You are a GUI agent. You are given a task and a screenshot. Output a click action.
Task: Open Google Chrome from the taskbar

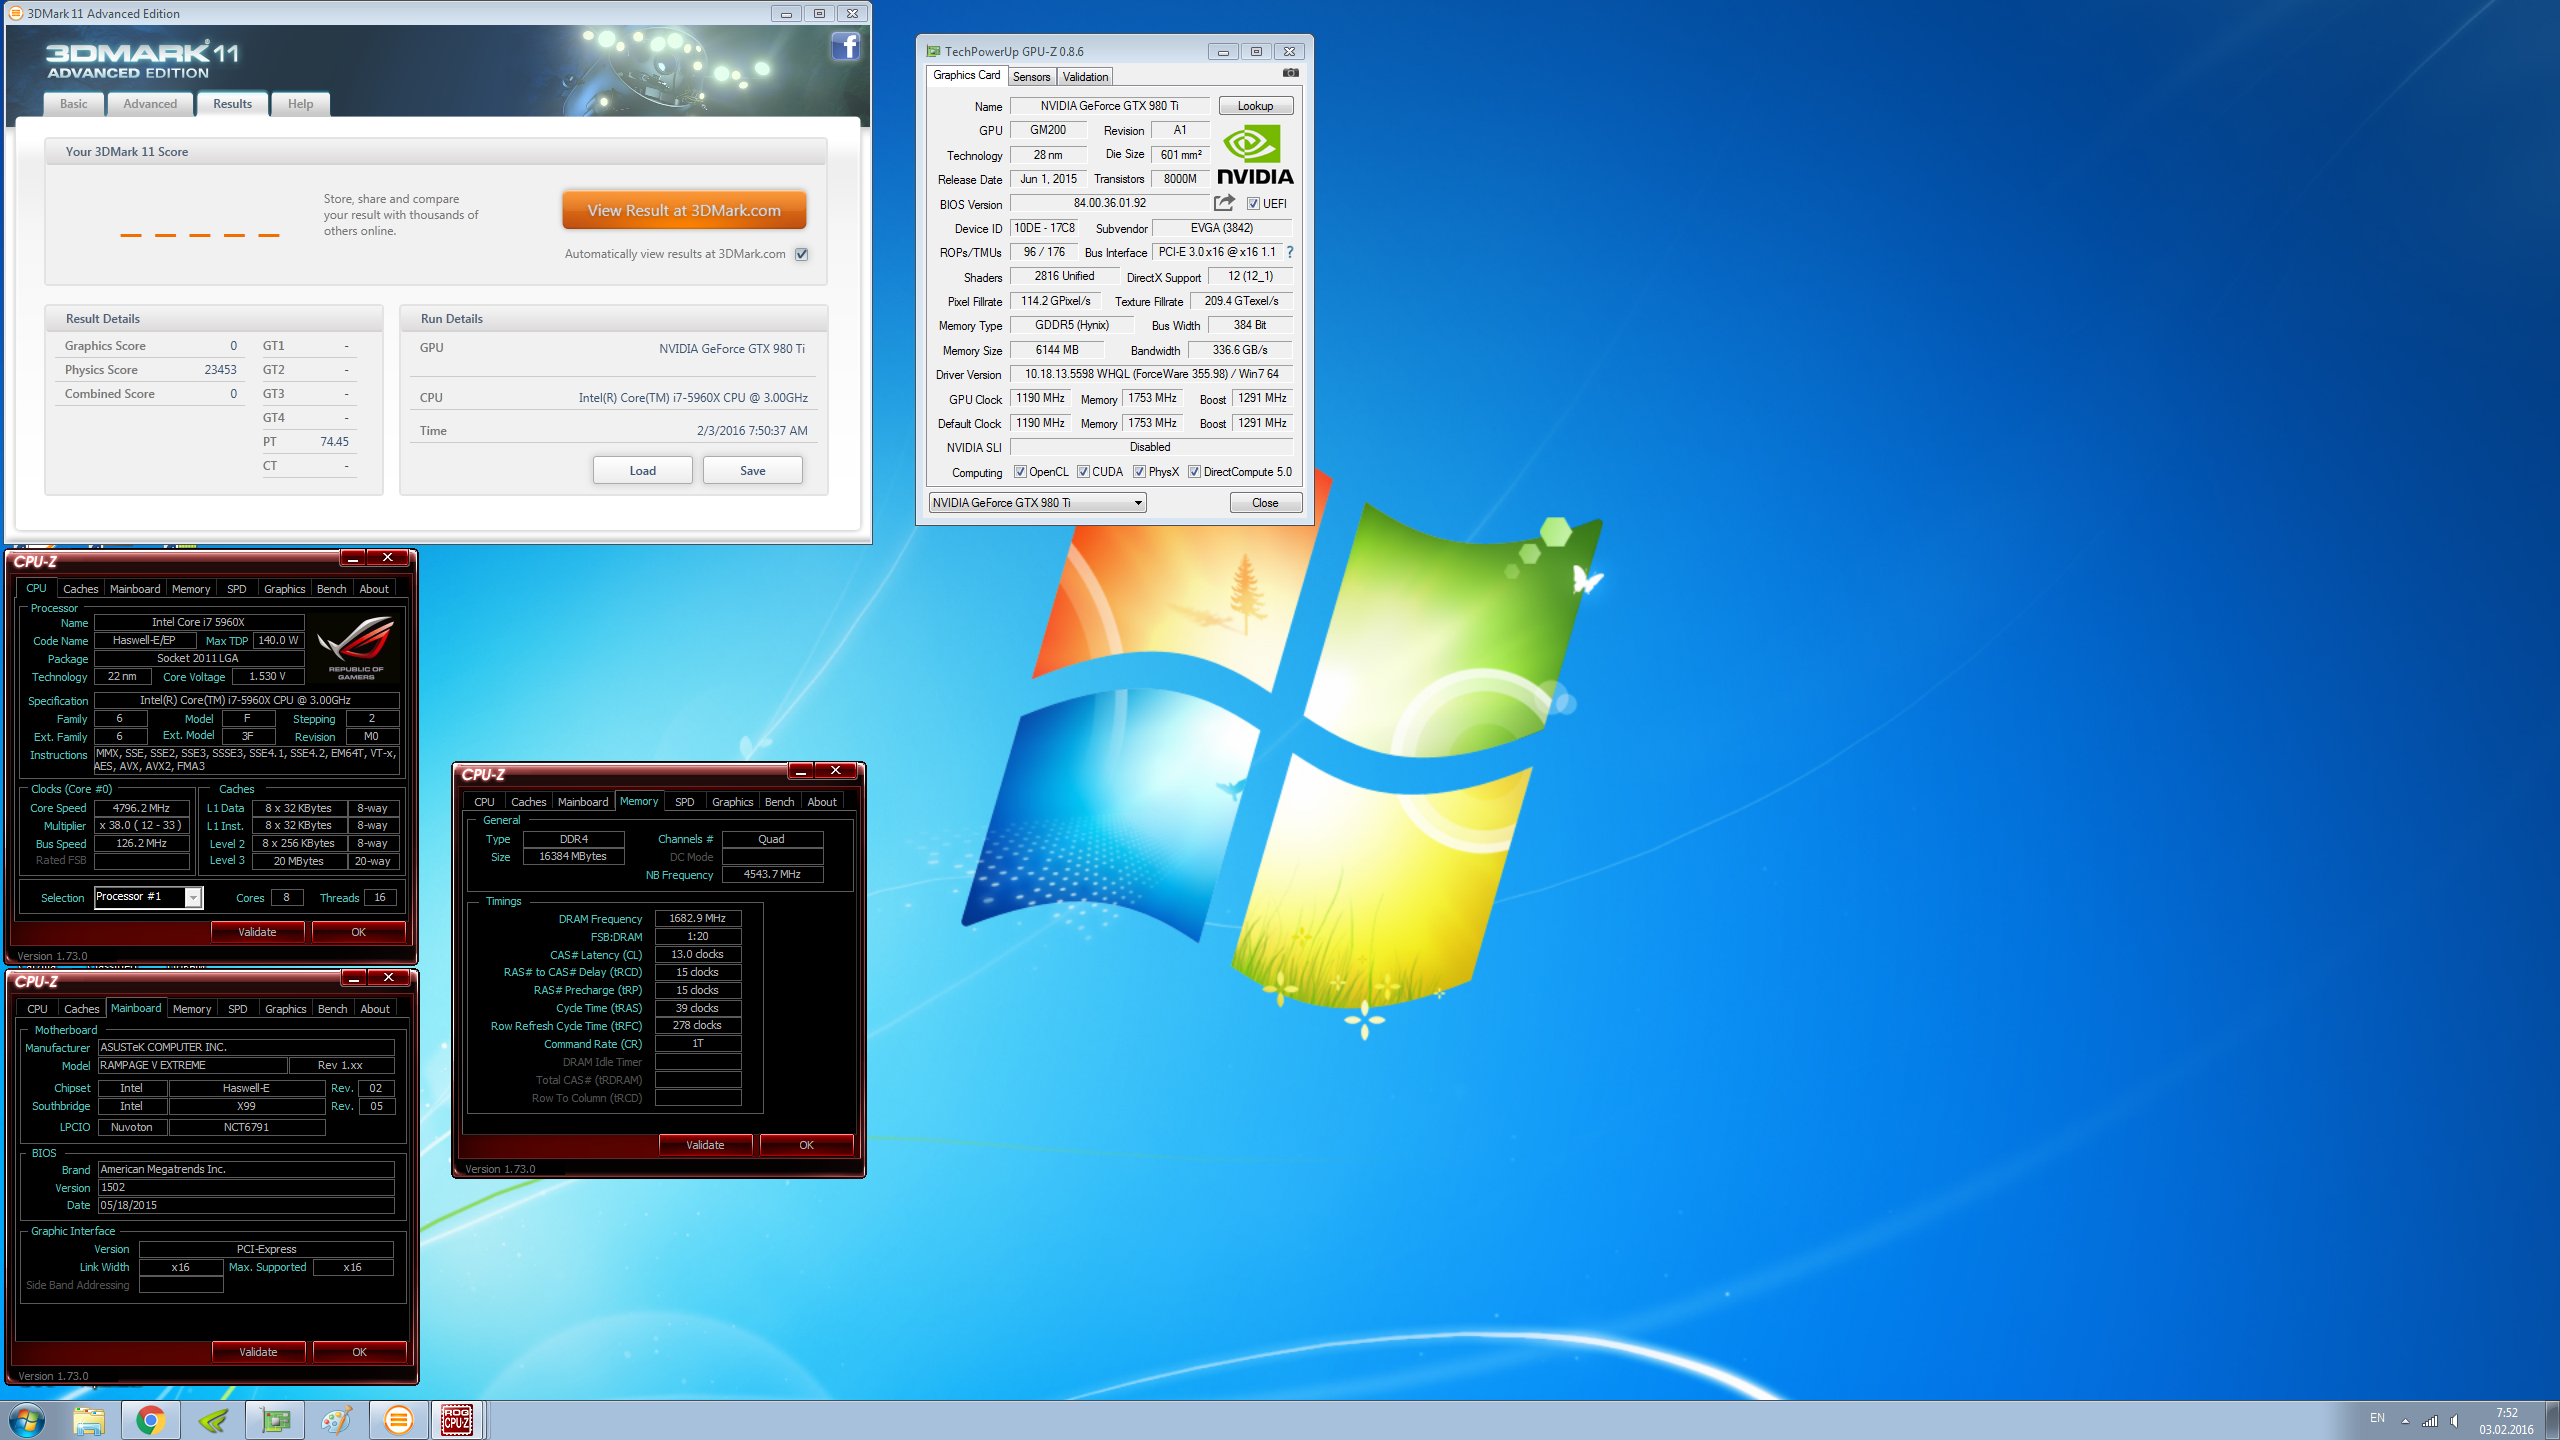(x=151, y=1420)
